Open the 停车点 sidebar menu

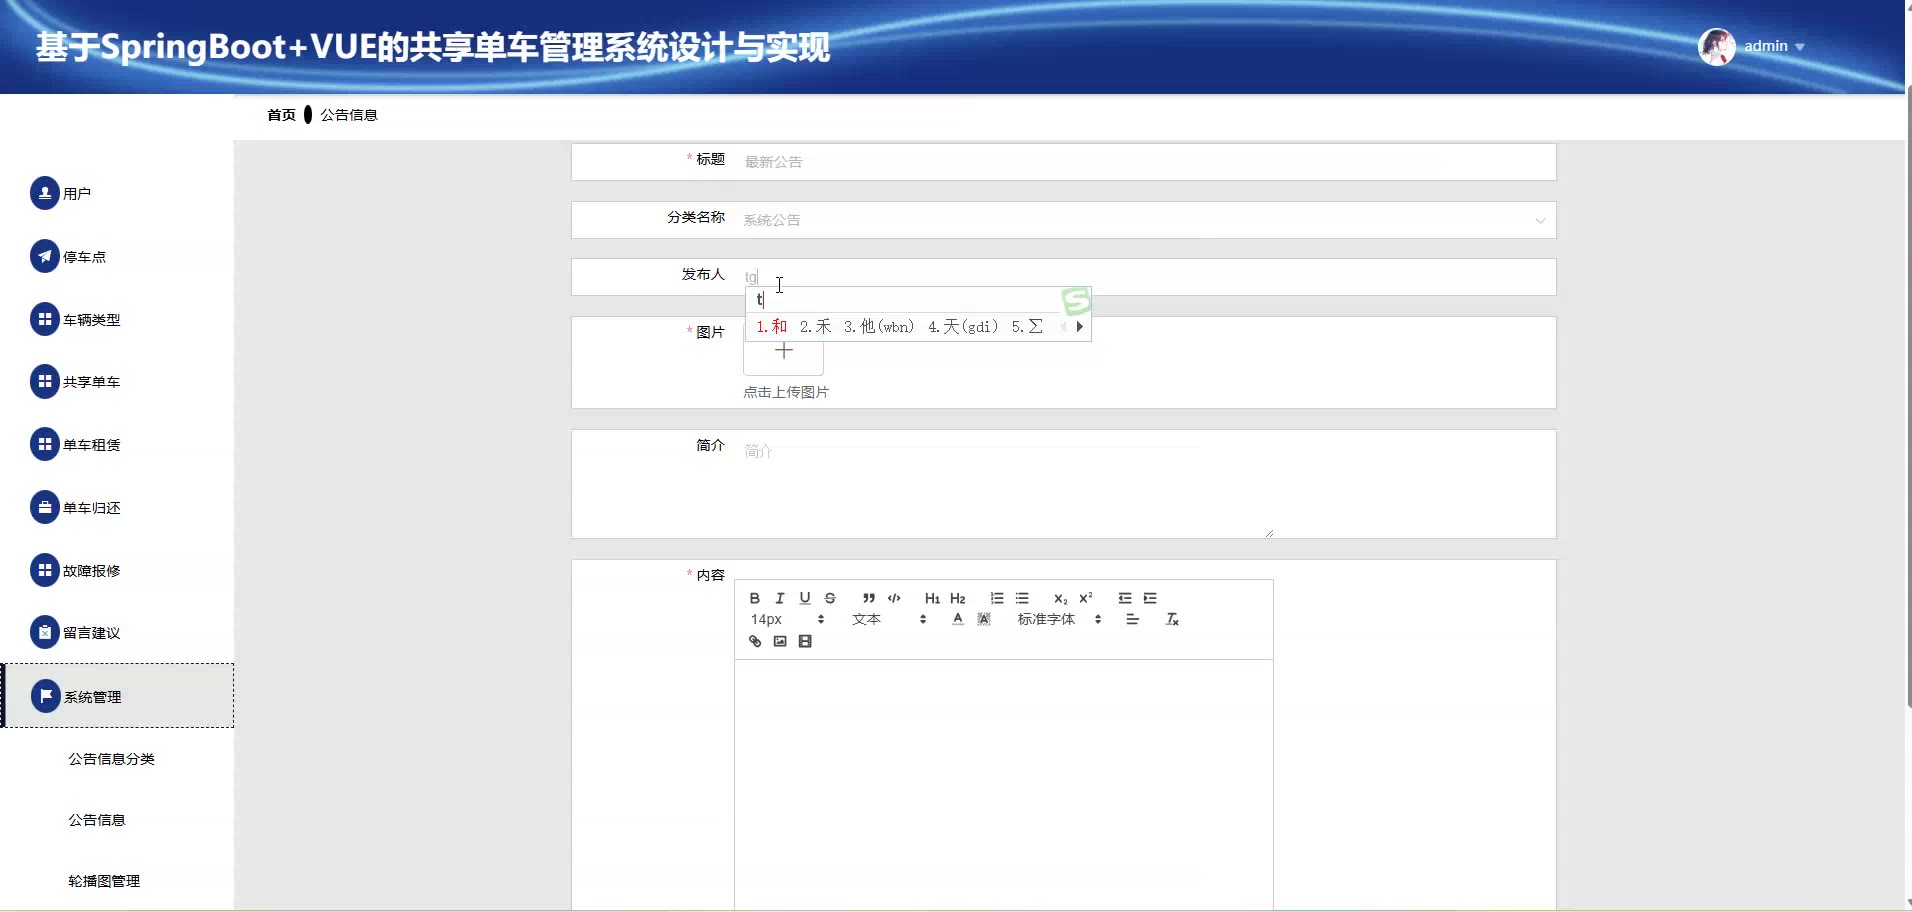pos(68,256)
